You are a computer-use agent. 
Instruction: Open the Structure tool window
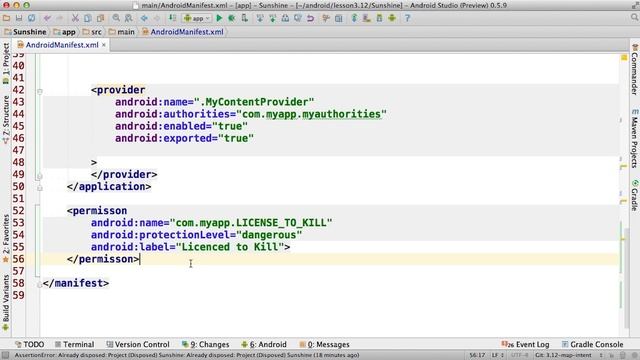(6, 120)
